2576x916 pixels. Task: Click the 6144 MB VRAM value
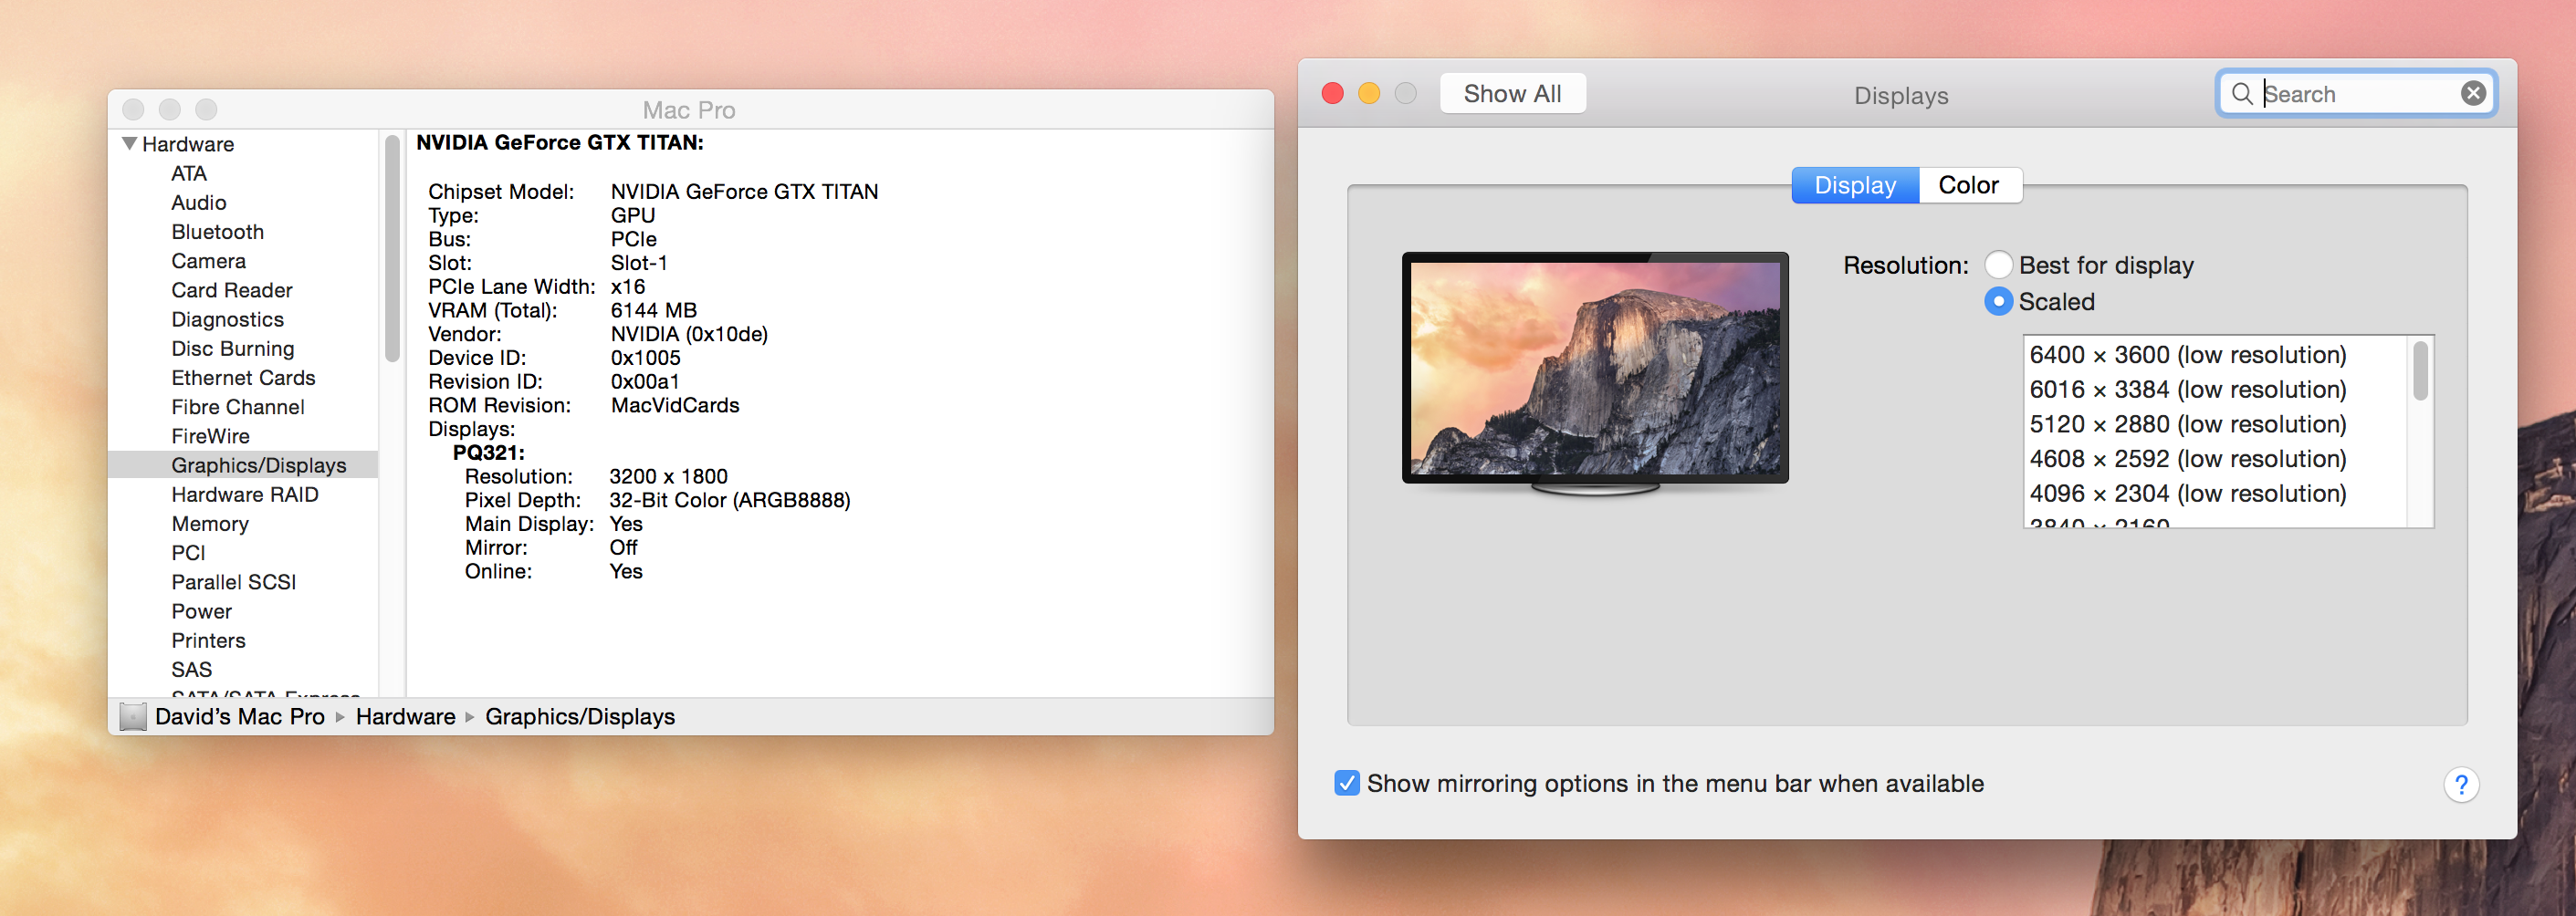653,311
